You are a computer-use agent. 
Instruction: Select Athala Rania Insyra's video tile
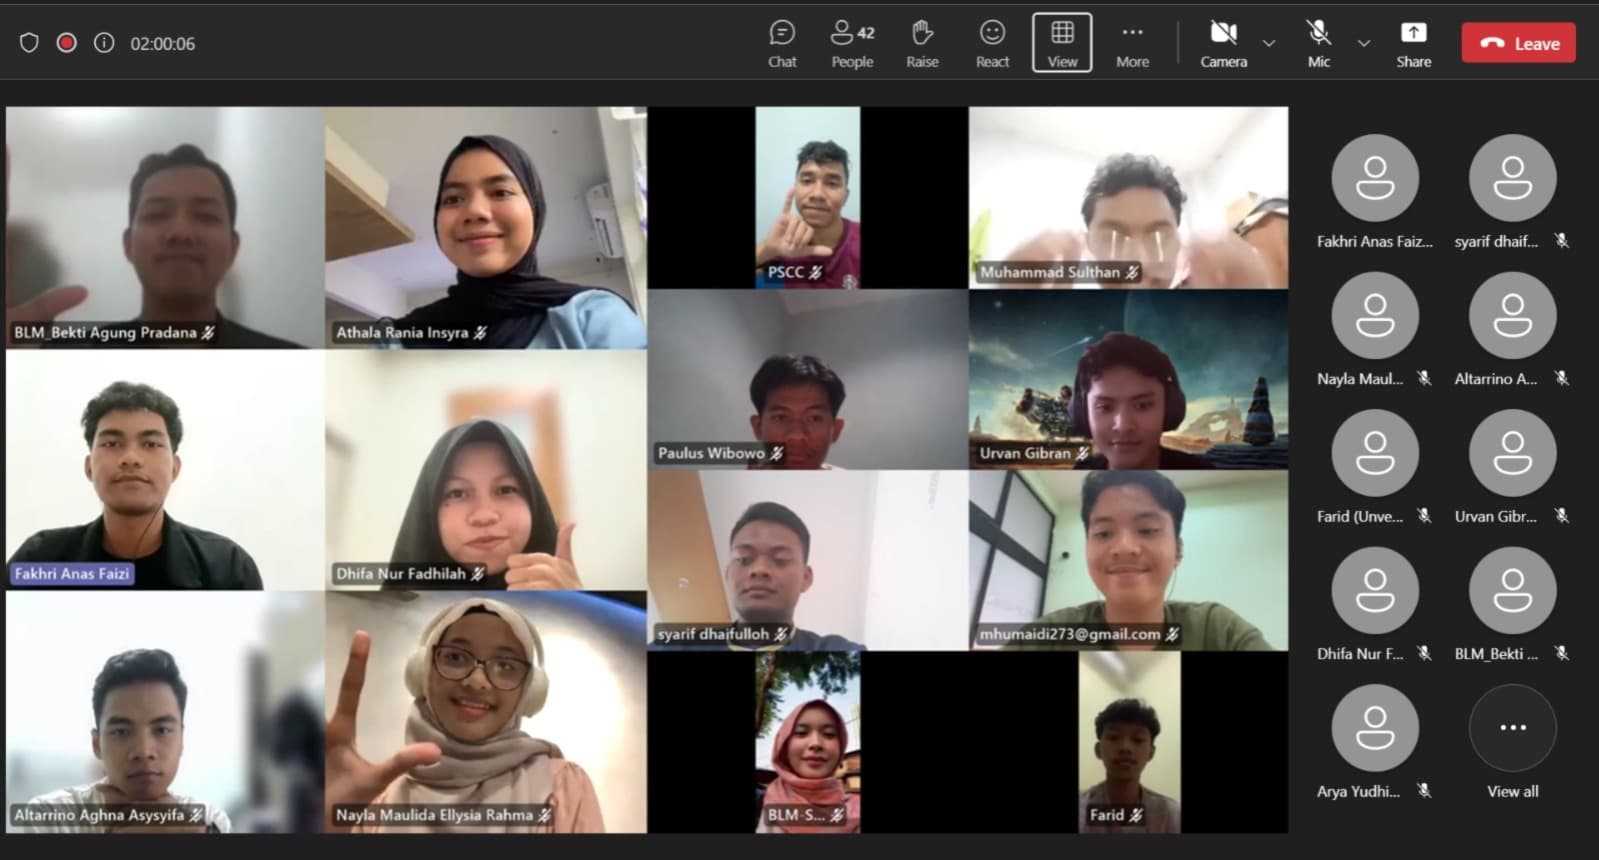pos(485,228)
